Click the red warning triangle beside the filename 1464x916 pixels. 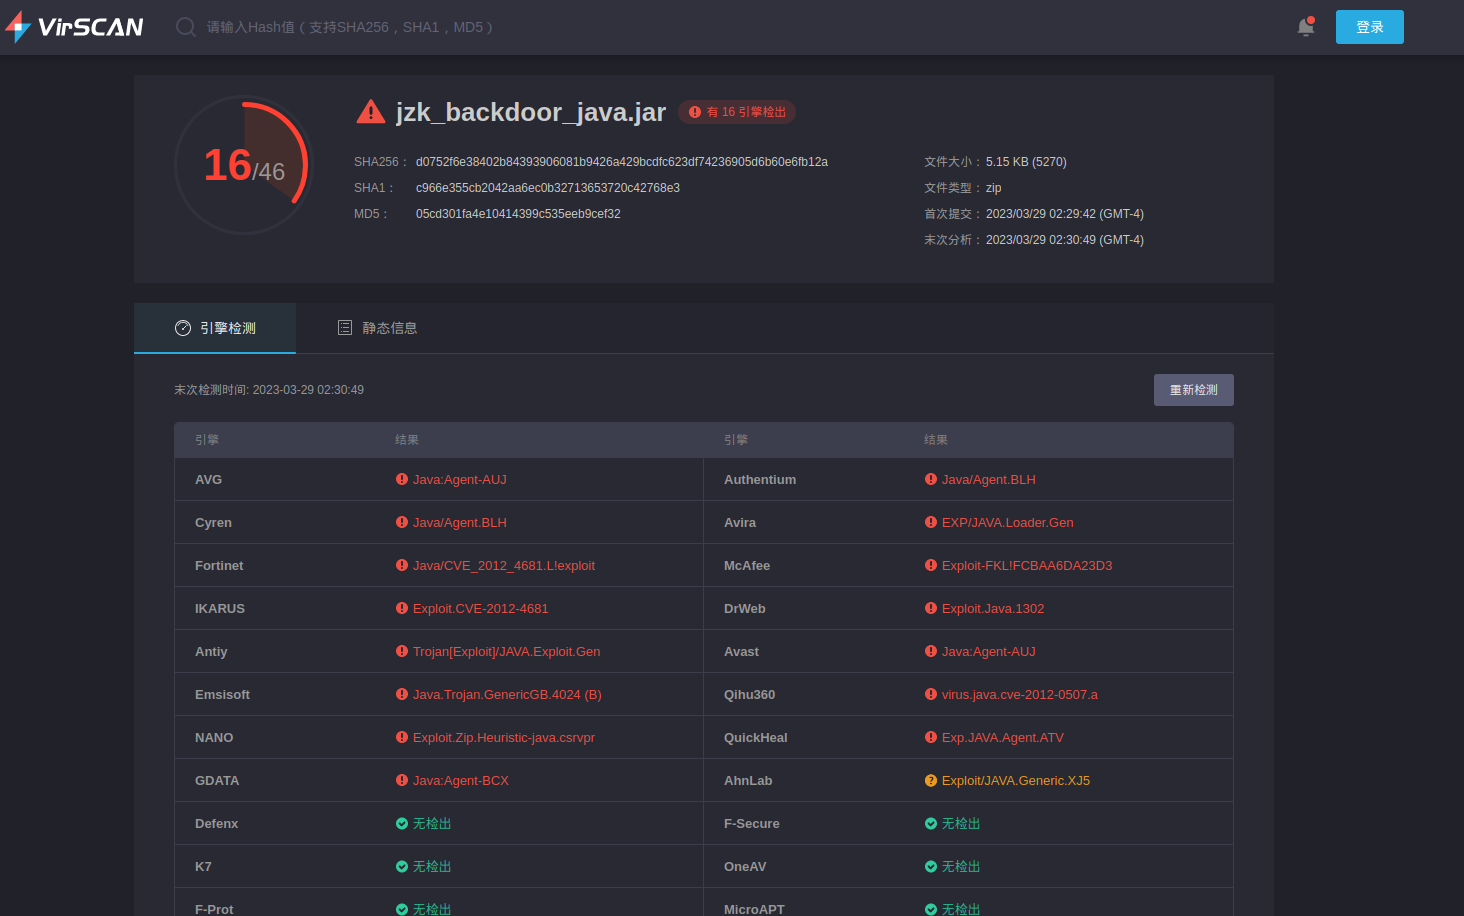pyautogui.click(x=371, y=112)
